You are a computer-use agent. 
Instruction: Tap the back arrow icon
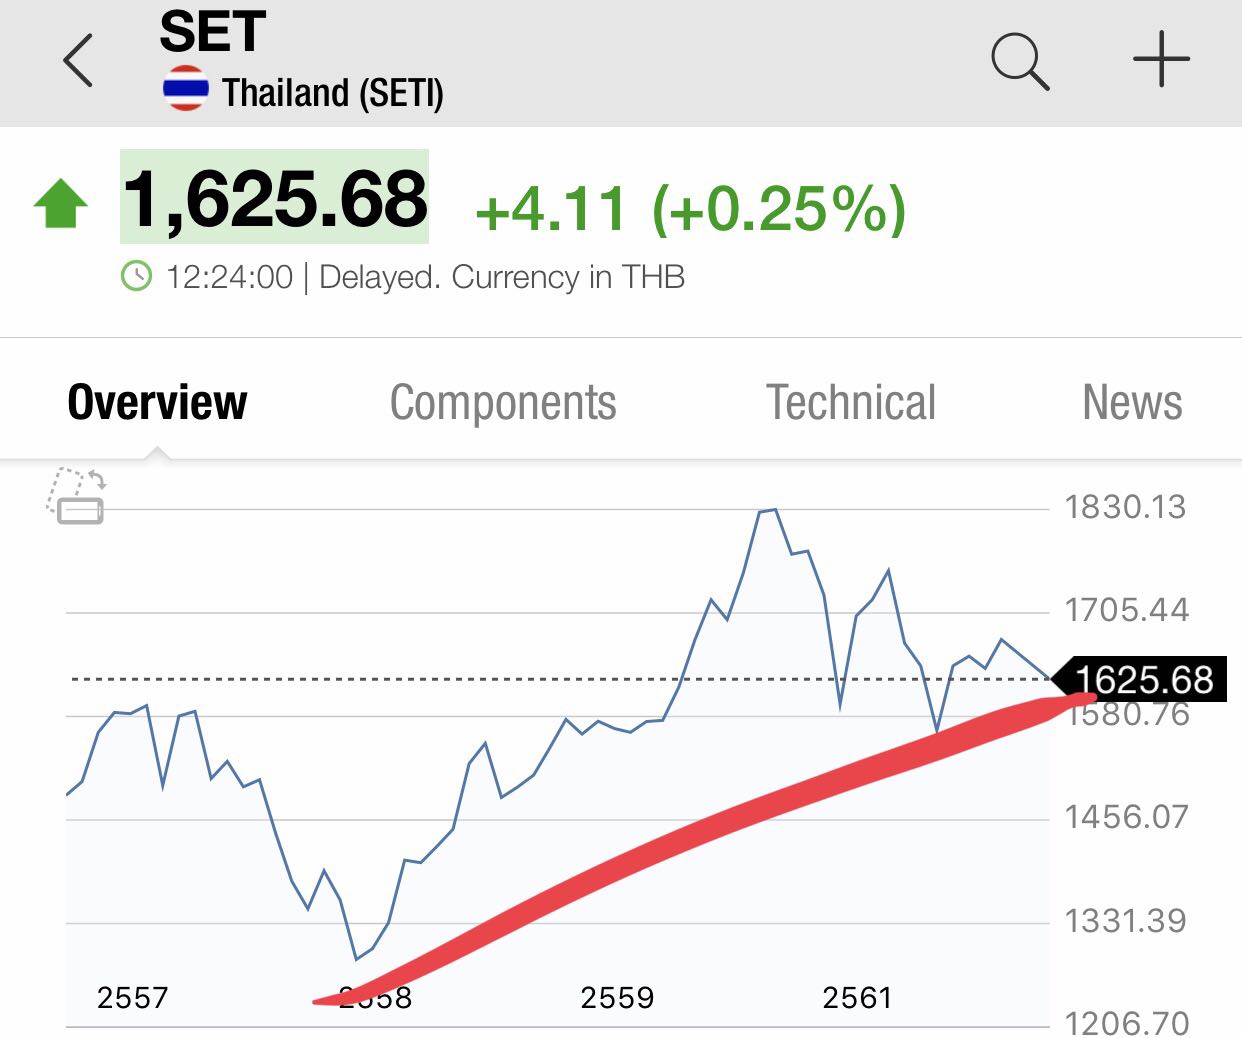point(78,61)
